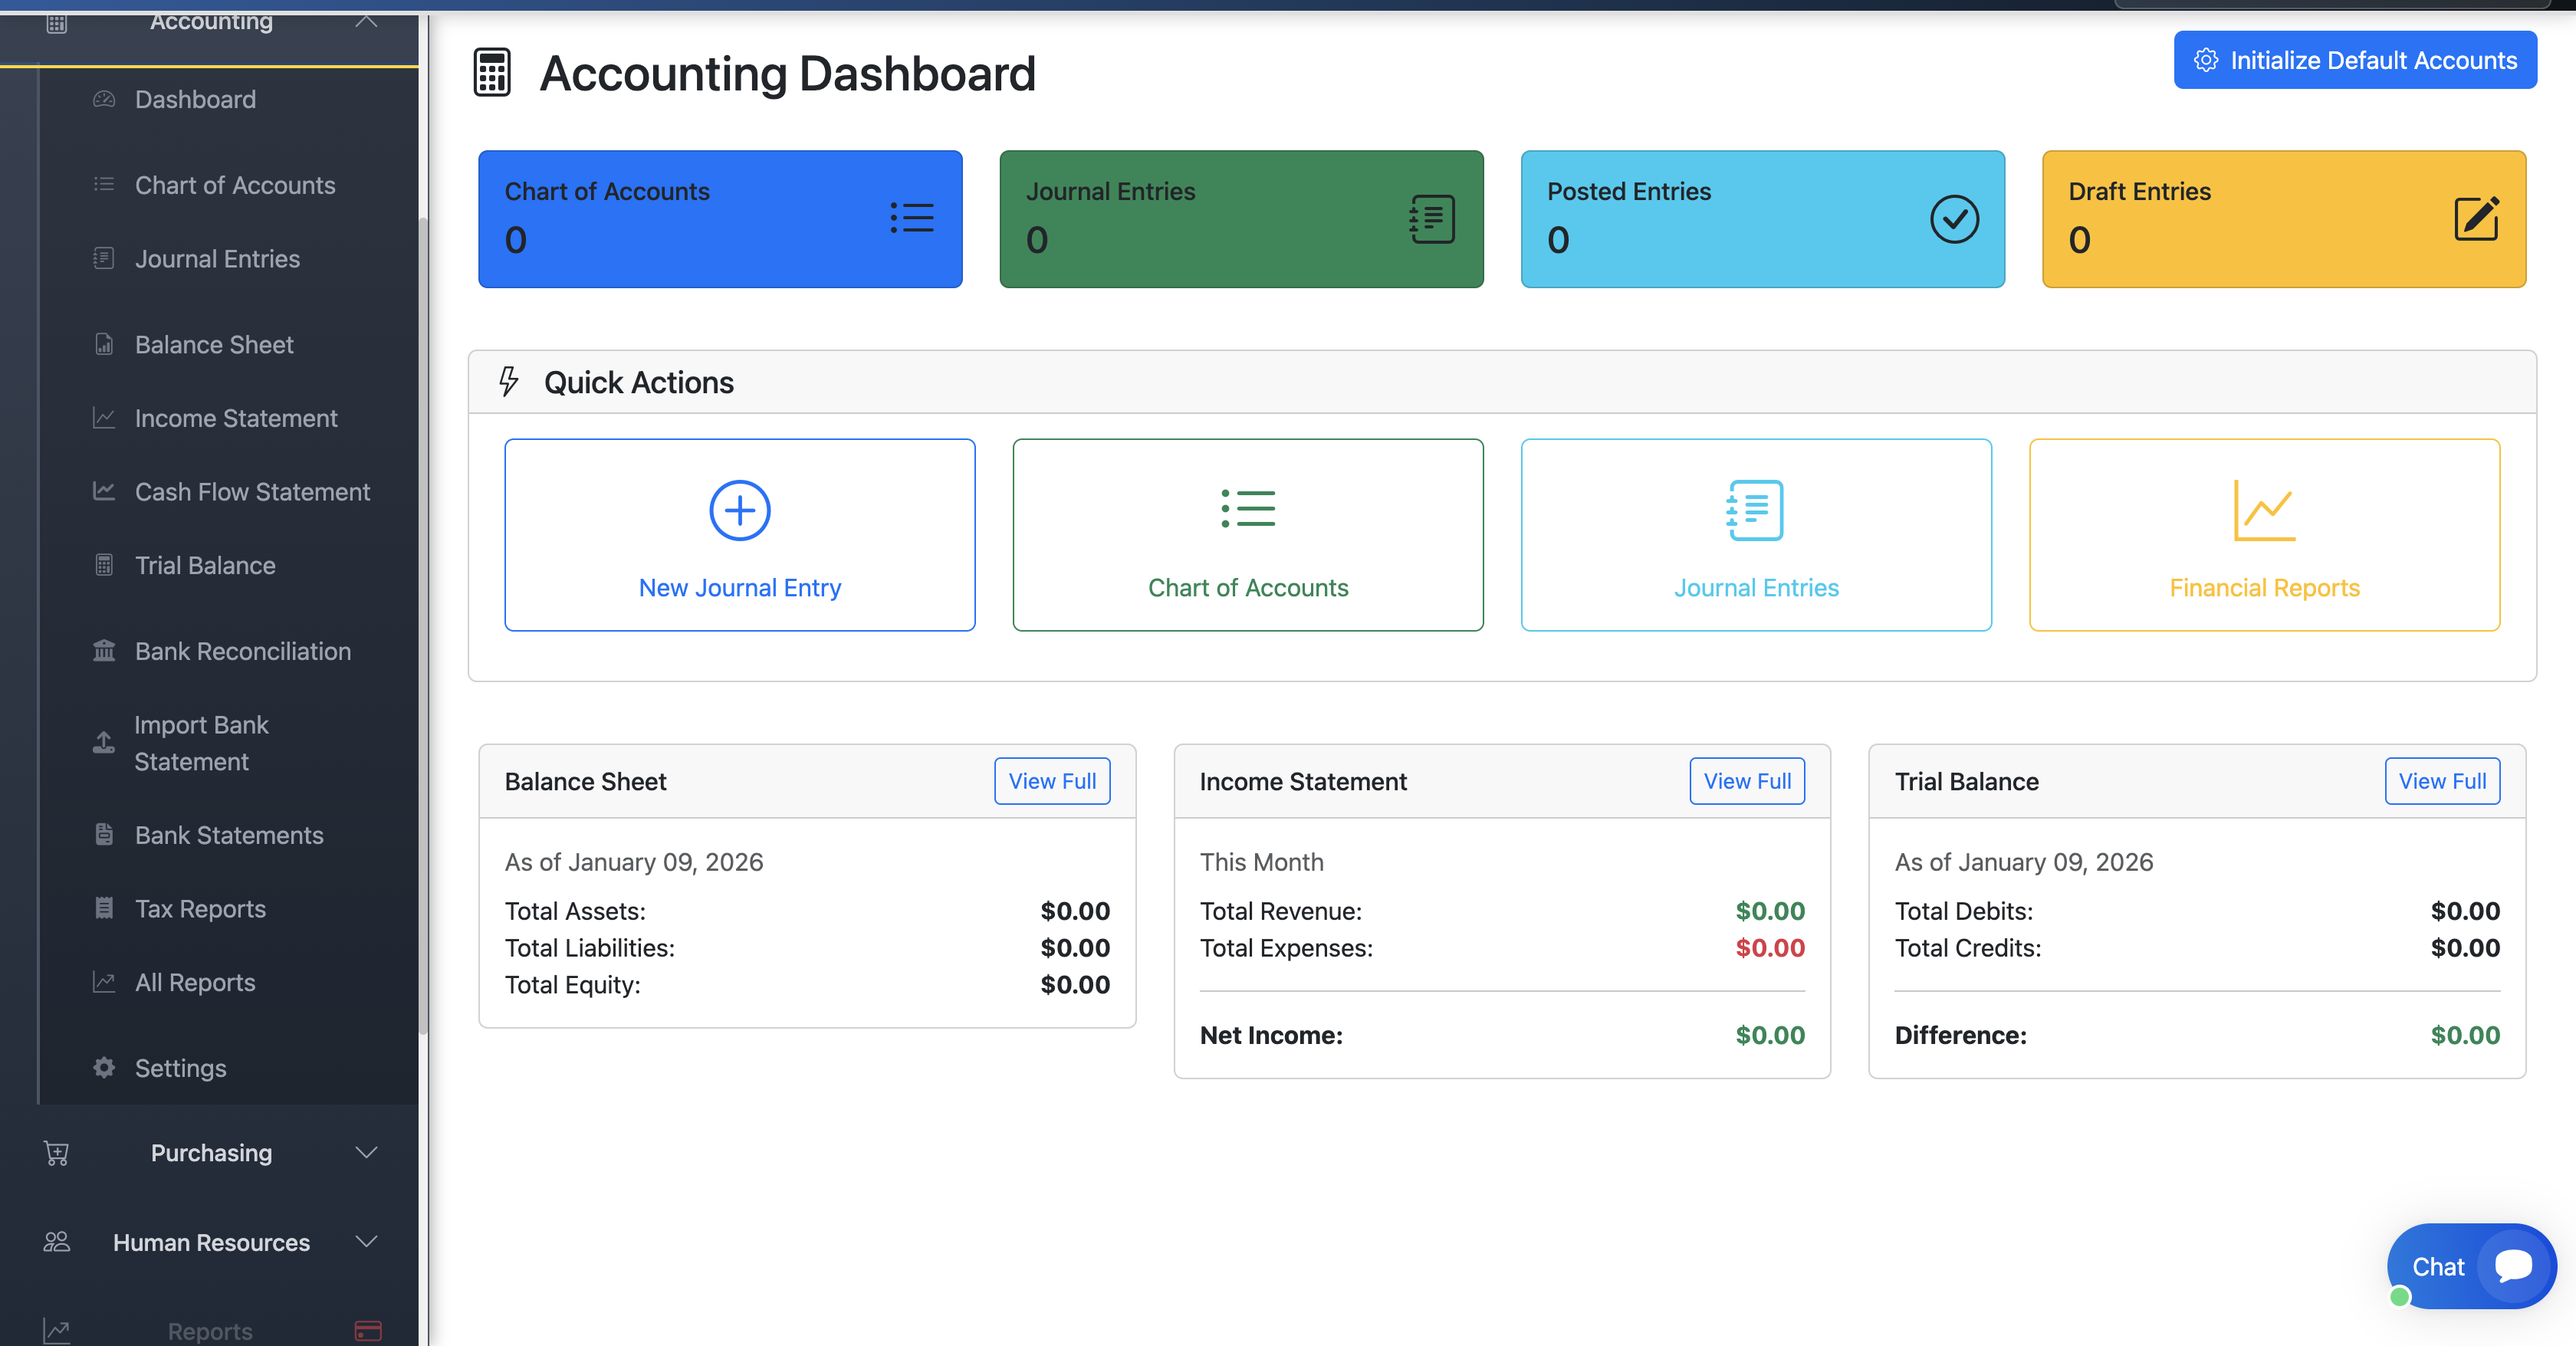
Task: Expand the Human Resources section
Action: (366, 1242)
